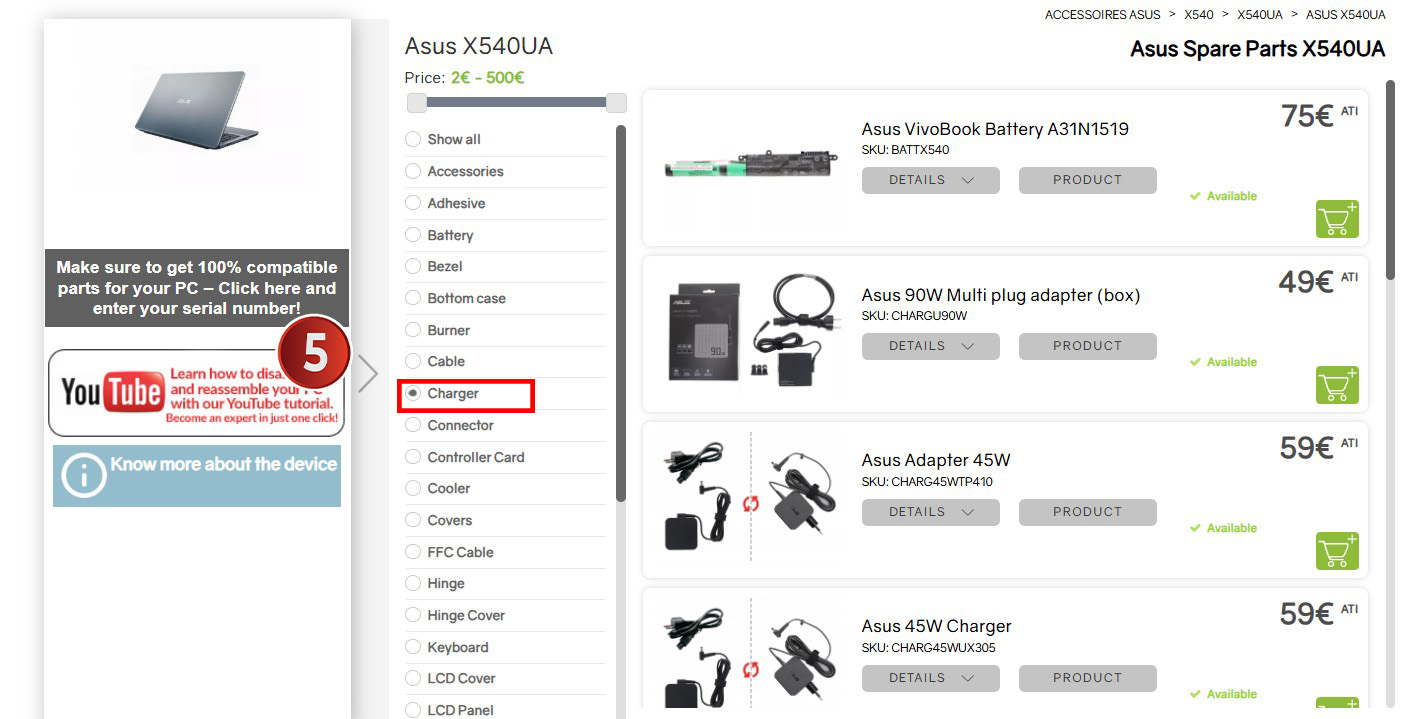1418x719 pixels.
Task: Add Asus VivoBook Battery A31N1519 to cart
Action: 1337,219
